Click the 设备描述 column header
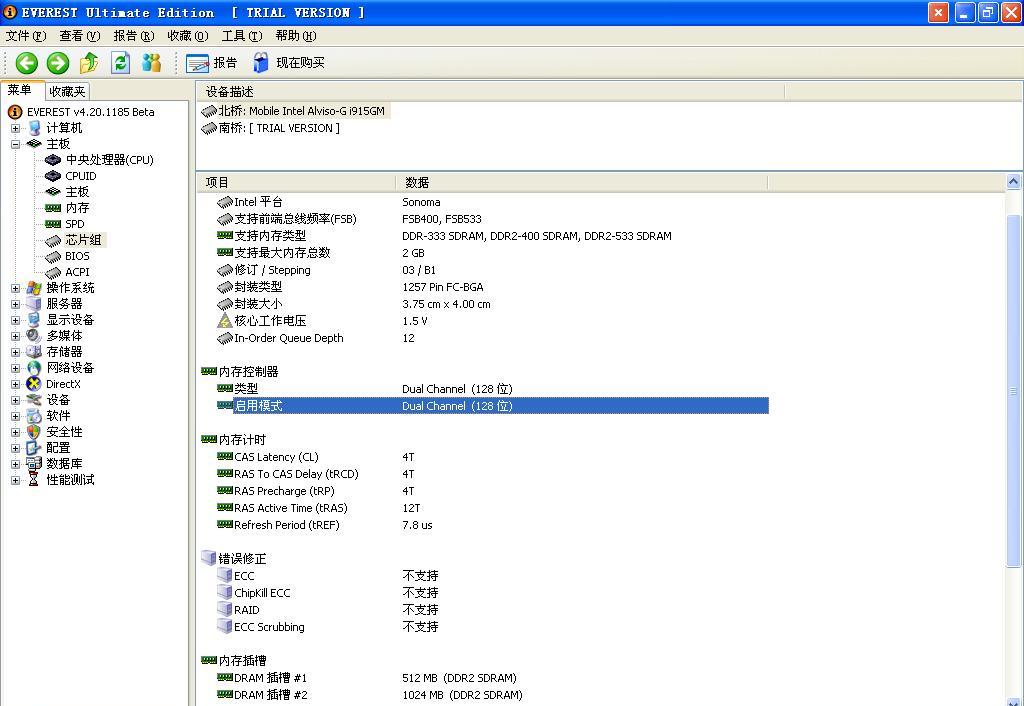Screen dimensions: 1024x706 click(x=490, y=92)
